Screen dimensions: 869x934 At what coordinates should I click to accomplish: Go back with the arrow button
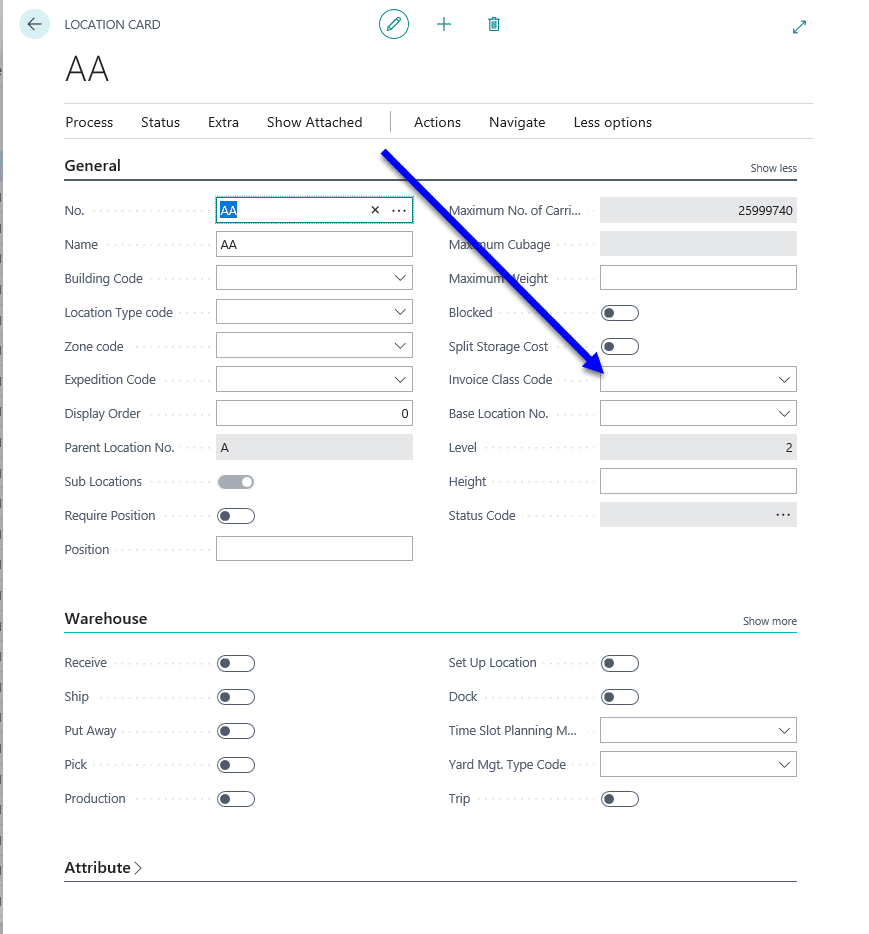click(35, 24)
